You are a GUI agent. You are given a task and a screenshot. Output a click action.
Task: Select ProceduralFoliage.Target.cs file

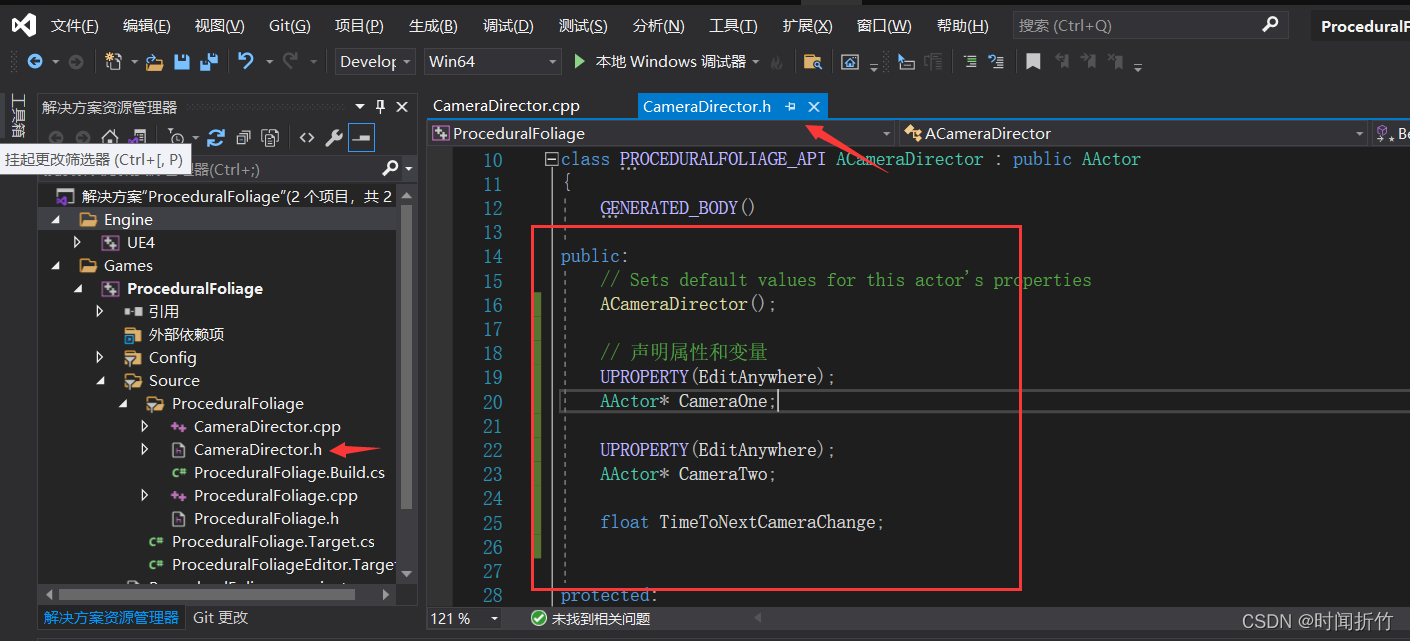tap(273, 542)
